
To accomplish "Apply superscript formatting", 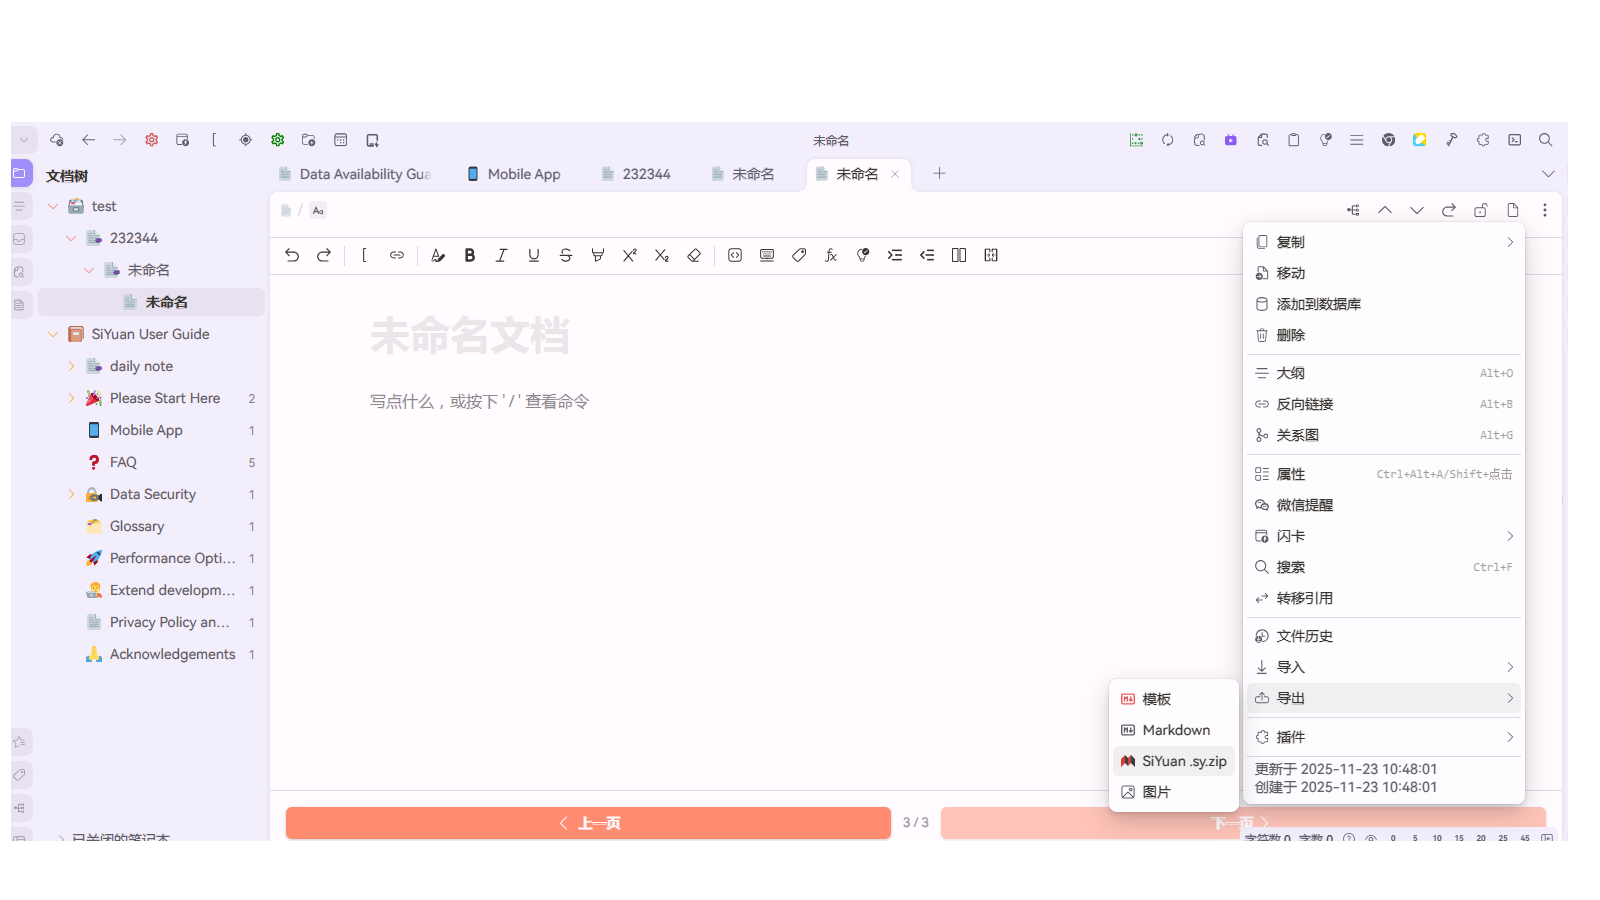I will (629, 255).
